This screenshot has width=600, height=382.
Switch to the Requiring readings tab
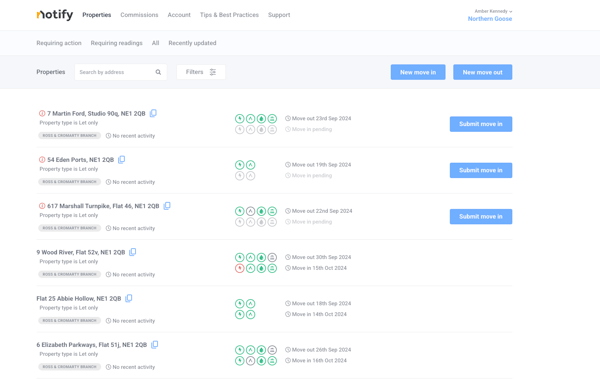click(116, 43)
